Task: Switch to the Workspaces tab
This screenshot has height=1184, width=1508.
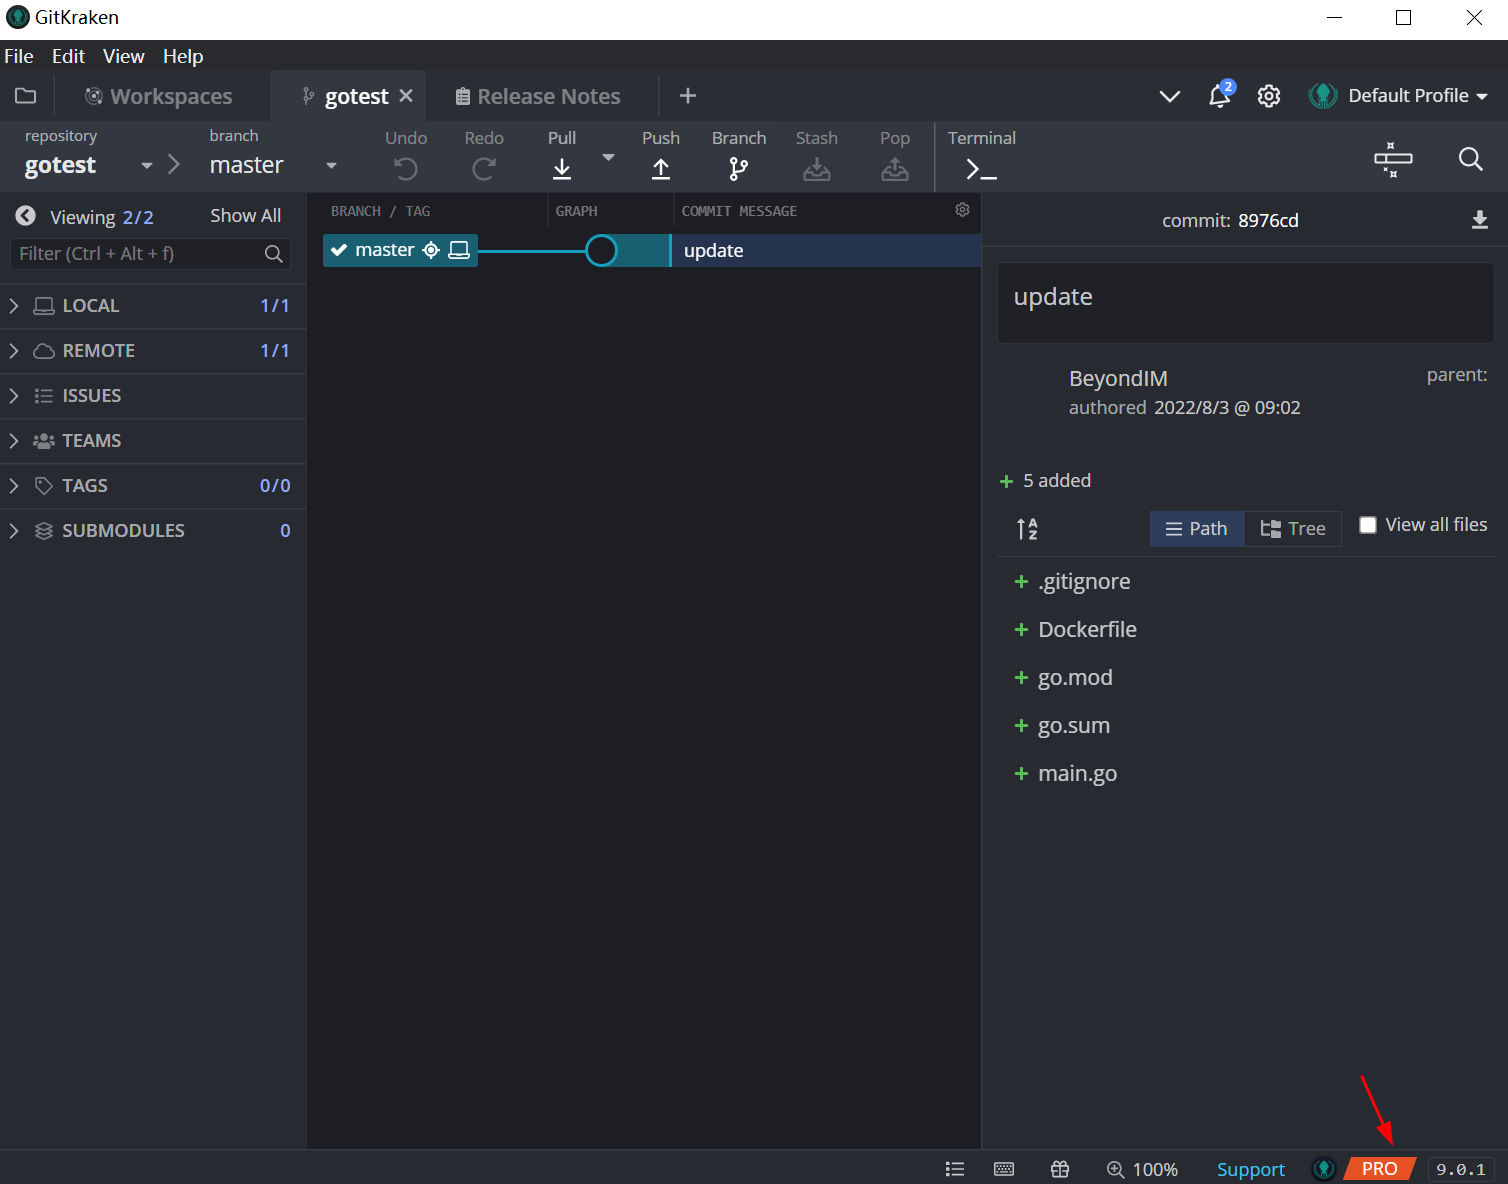Action: pyautogui.click(x=159, y=96)
